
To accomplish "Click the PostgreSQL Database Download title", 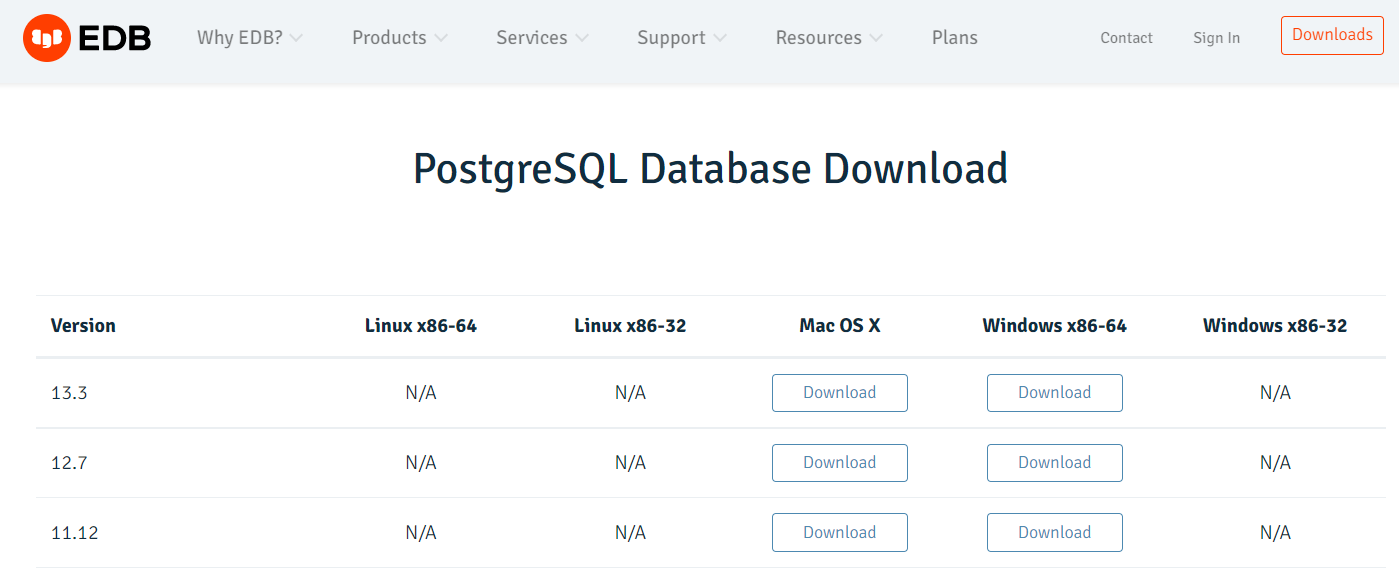I will pos(710,167).
